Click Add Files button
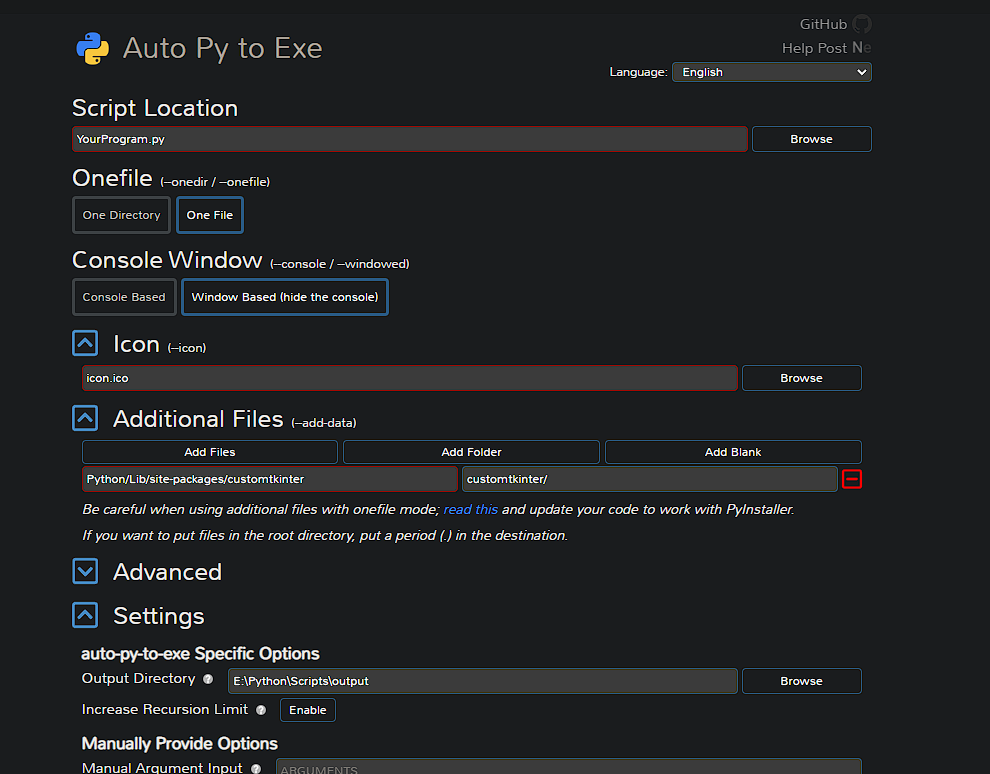The image size is (990, 774). pos(210,452)
